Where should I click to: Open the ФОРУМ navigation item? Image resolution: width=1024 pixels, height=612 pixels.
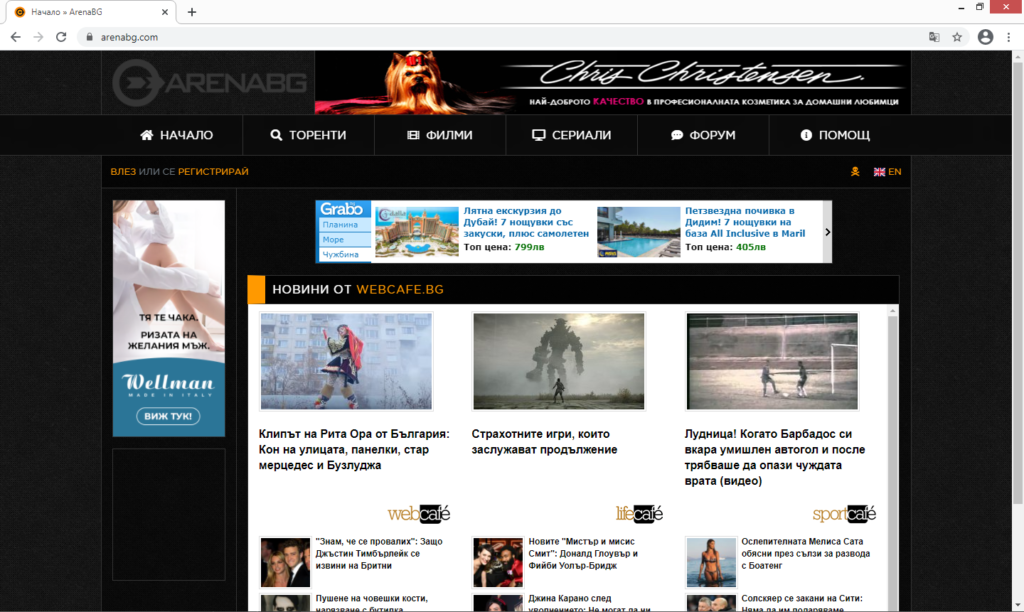pos(703,135)
